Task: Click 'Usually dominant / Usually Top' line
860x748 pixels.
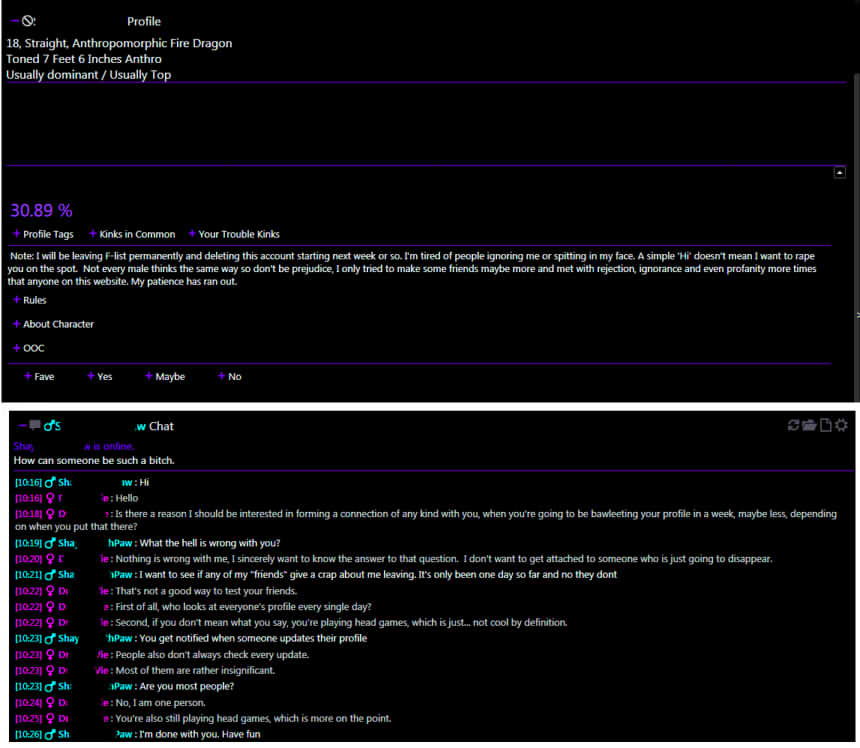Action: click(x=88, y=75)
